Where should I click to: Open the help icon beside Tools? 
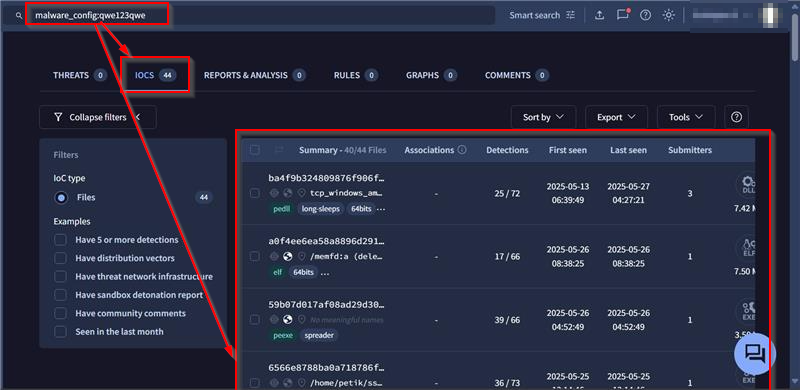coord(736,117)
